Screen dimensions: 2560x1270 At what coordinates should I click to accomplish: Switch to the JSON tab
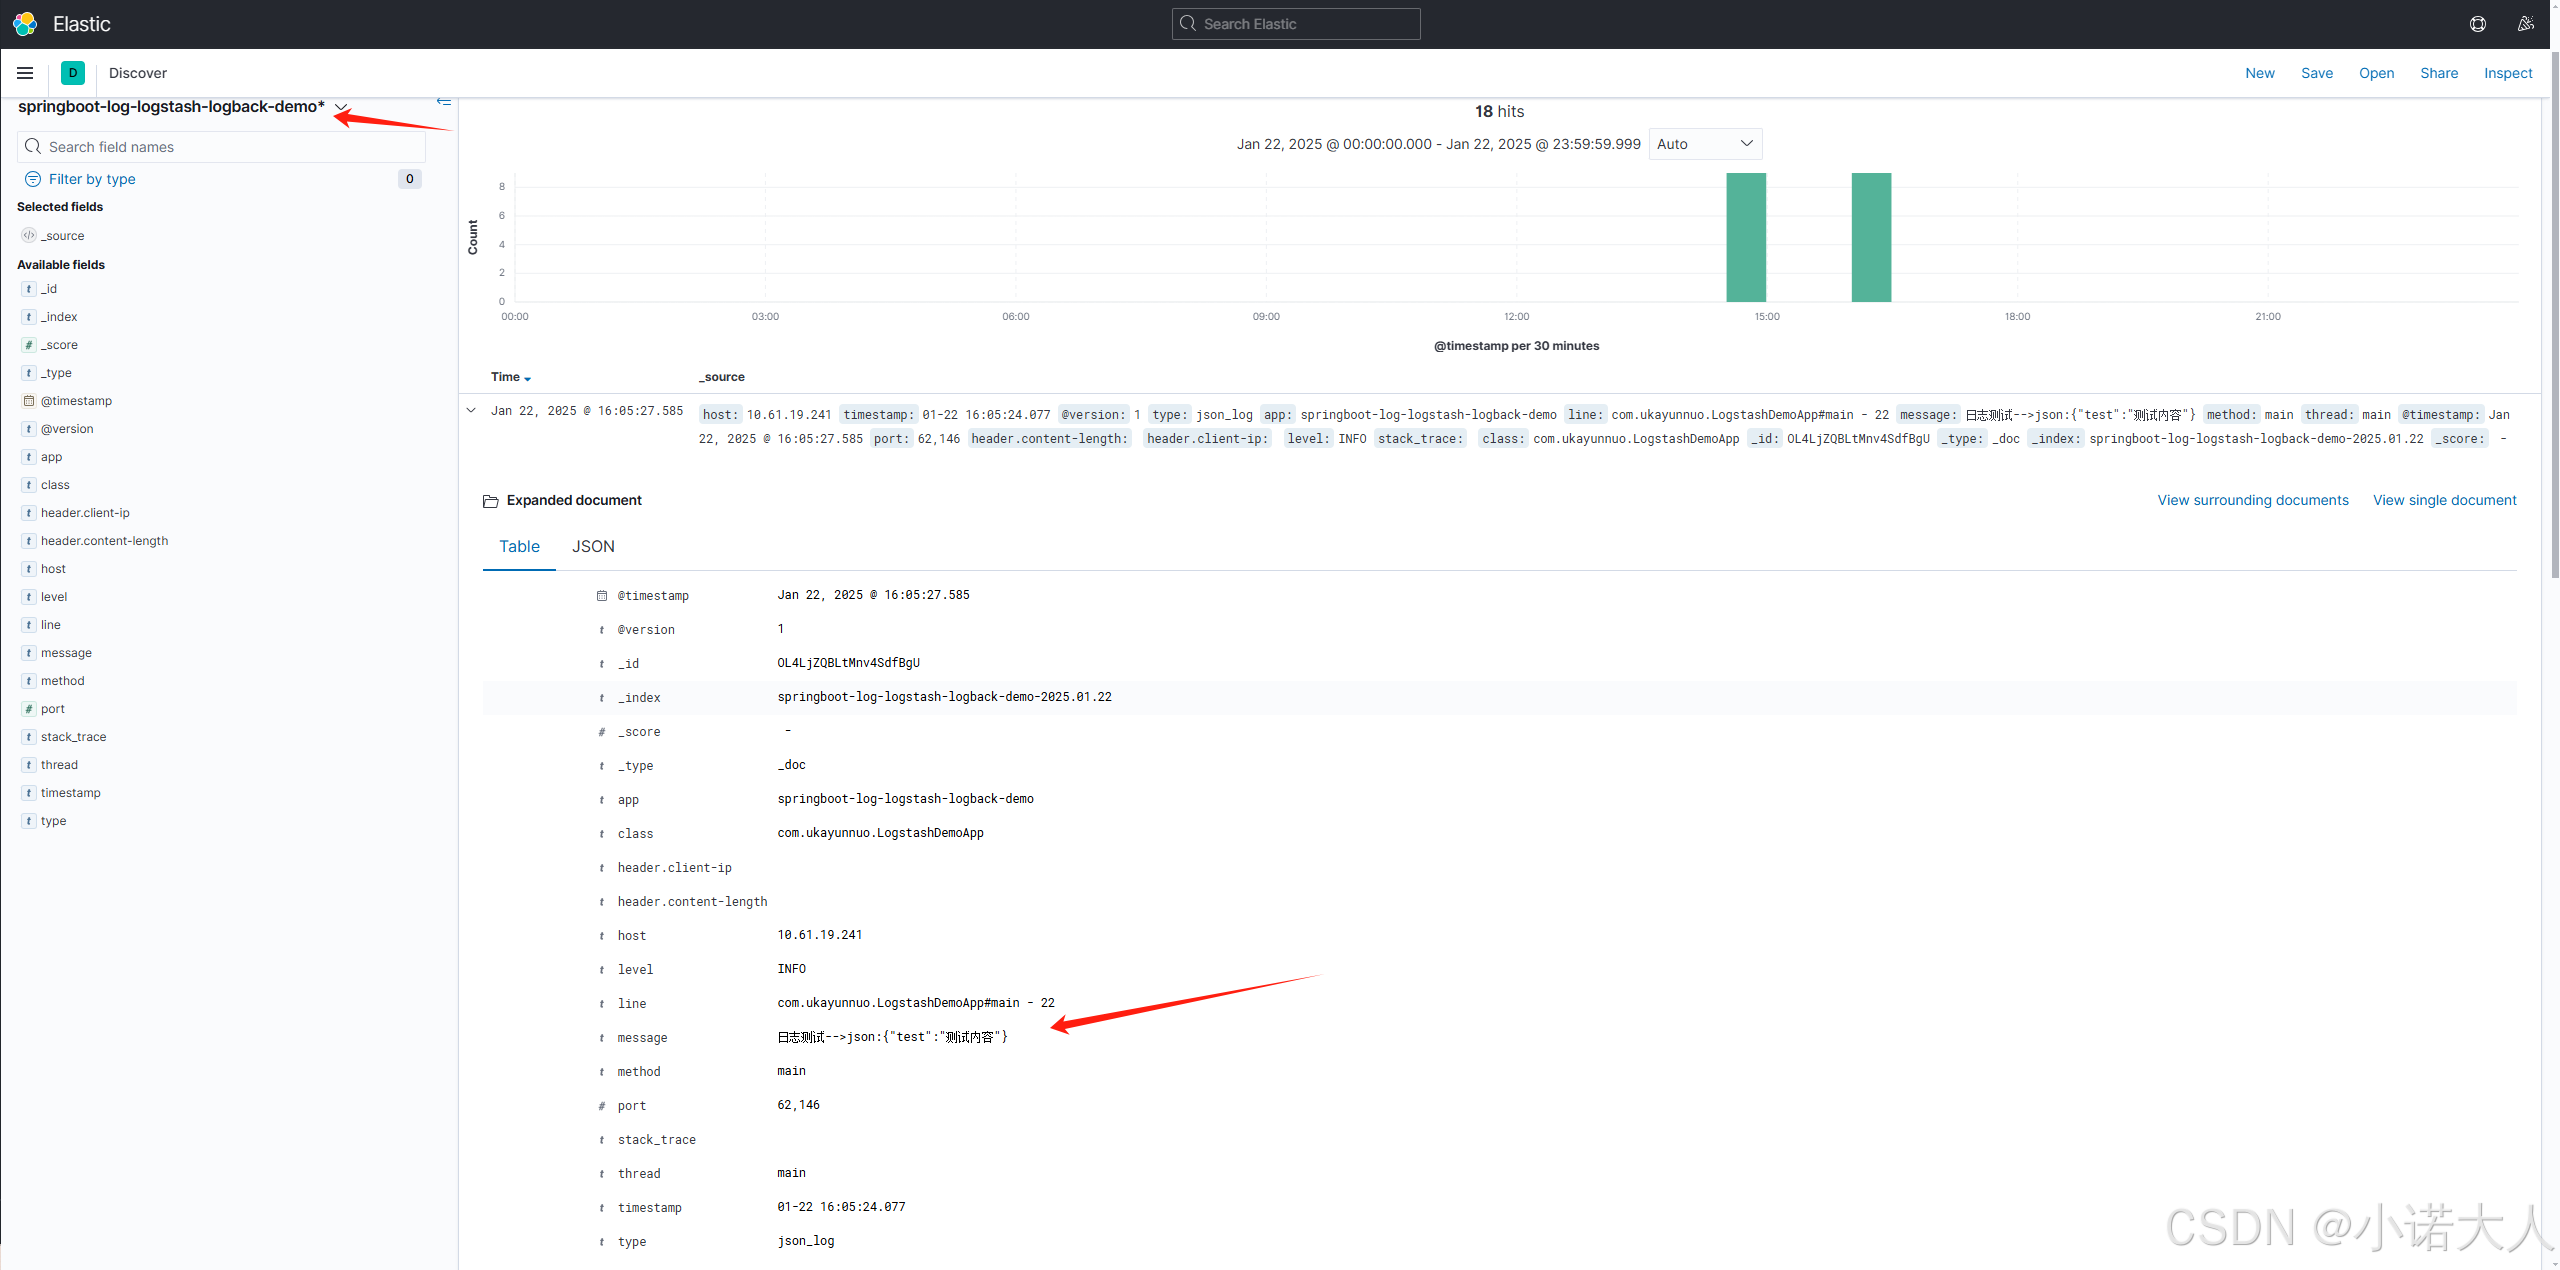click(x=591, y=545)
